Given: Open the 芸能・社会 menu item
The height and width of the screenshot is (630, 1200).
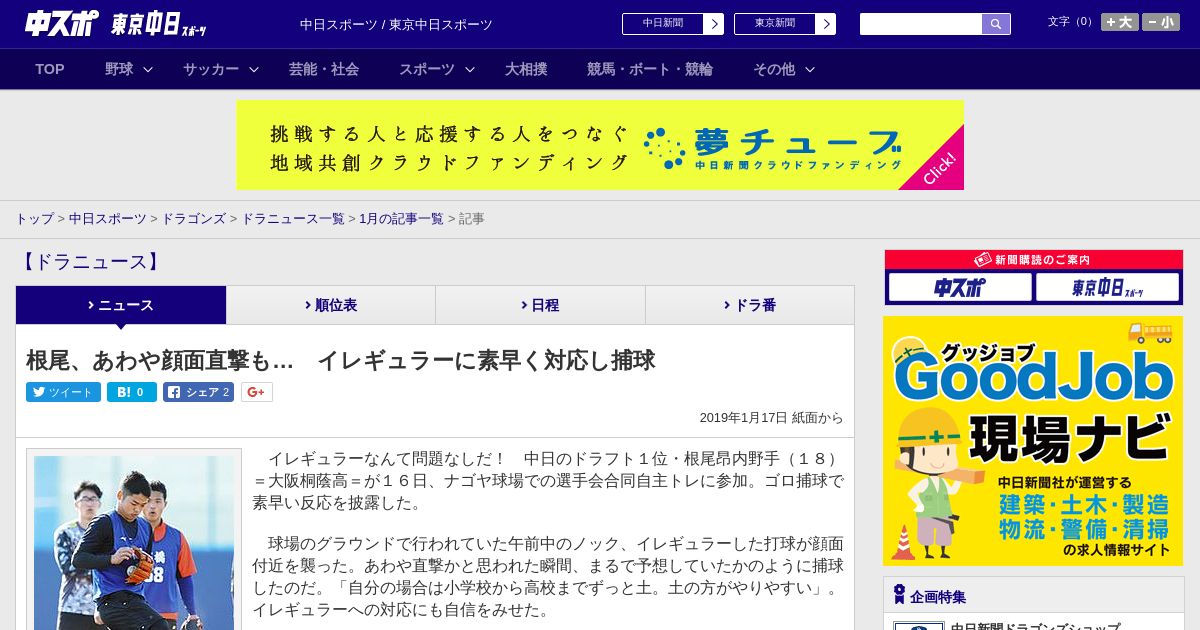Looking at the screenshot, I should point(324,69).
